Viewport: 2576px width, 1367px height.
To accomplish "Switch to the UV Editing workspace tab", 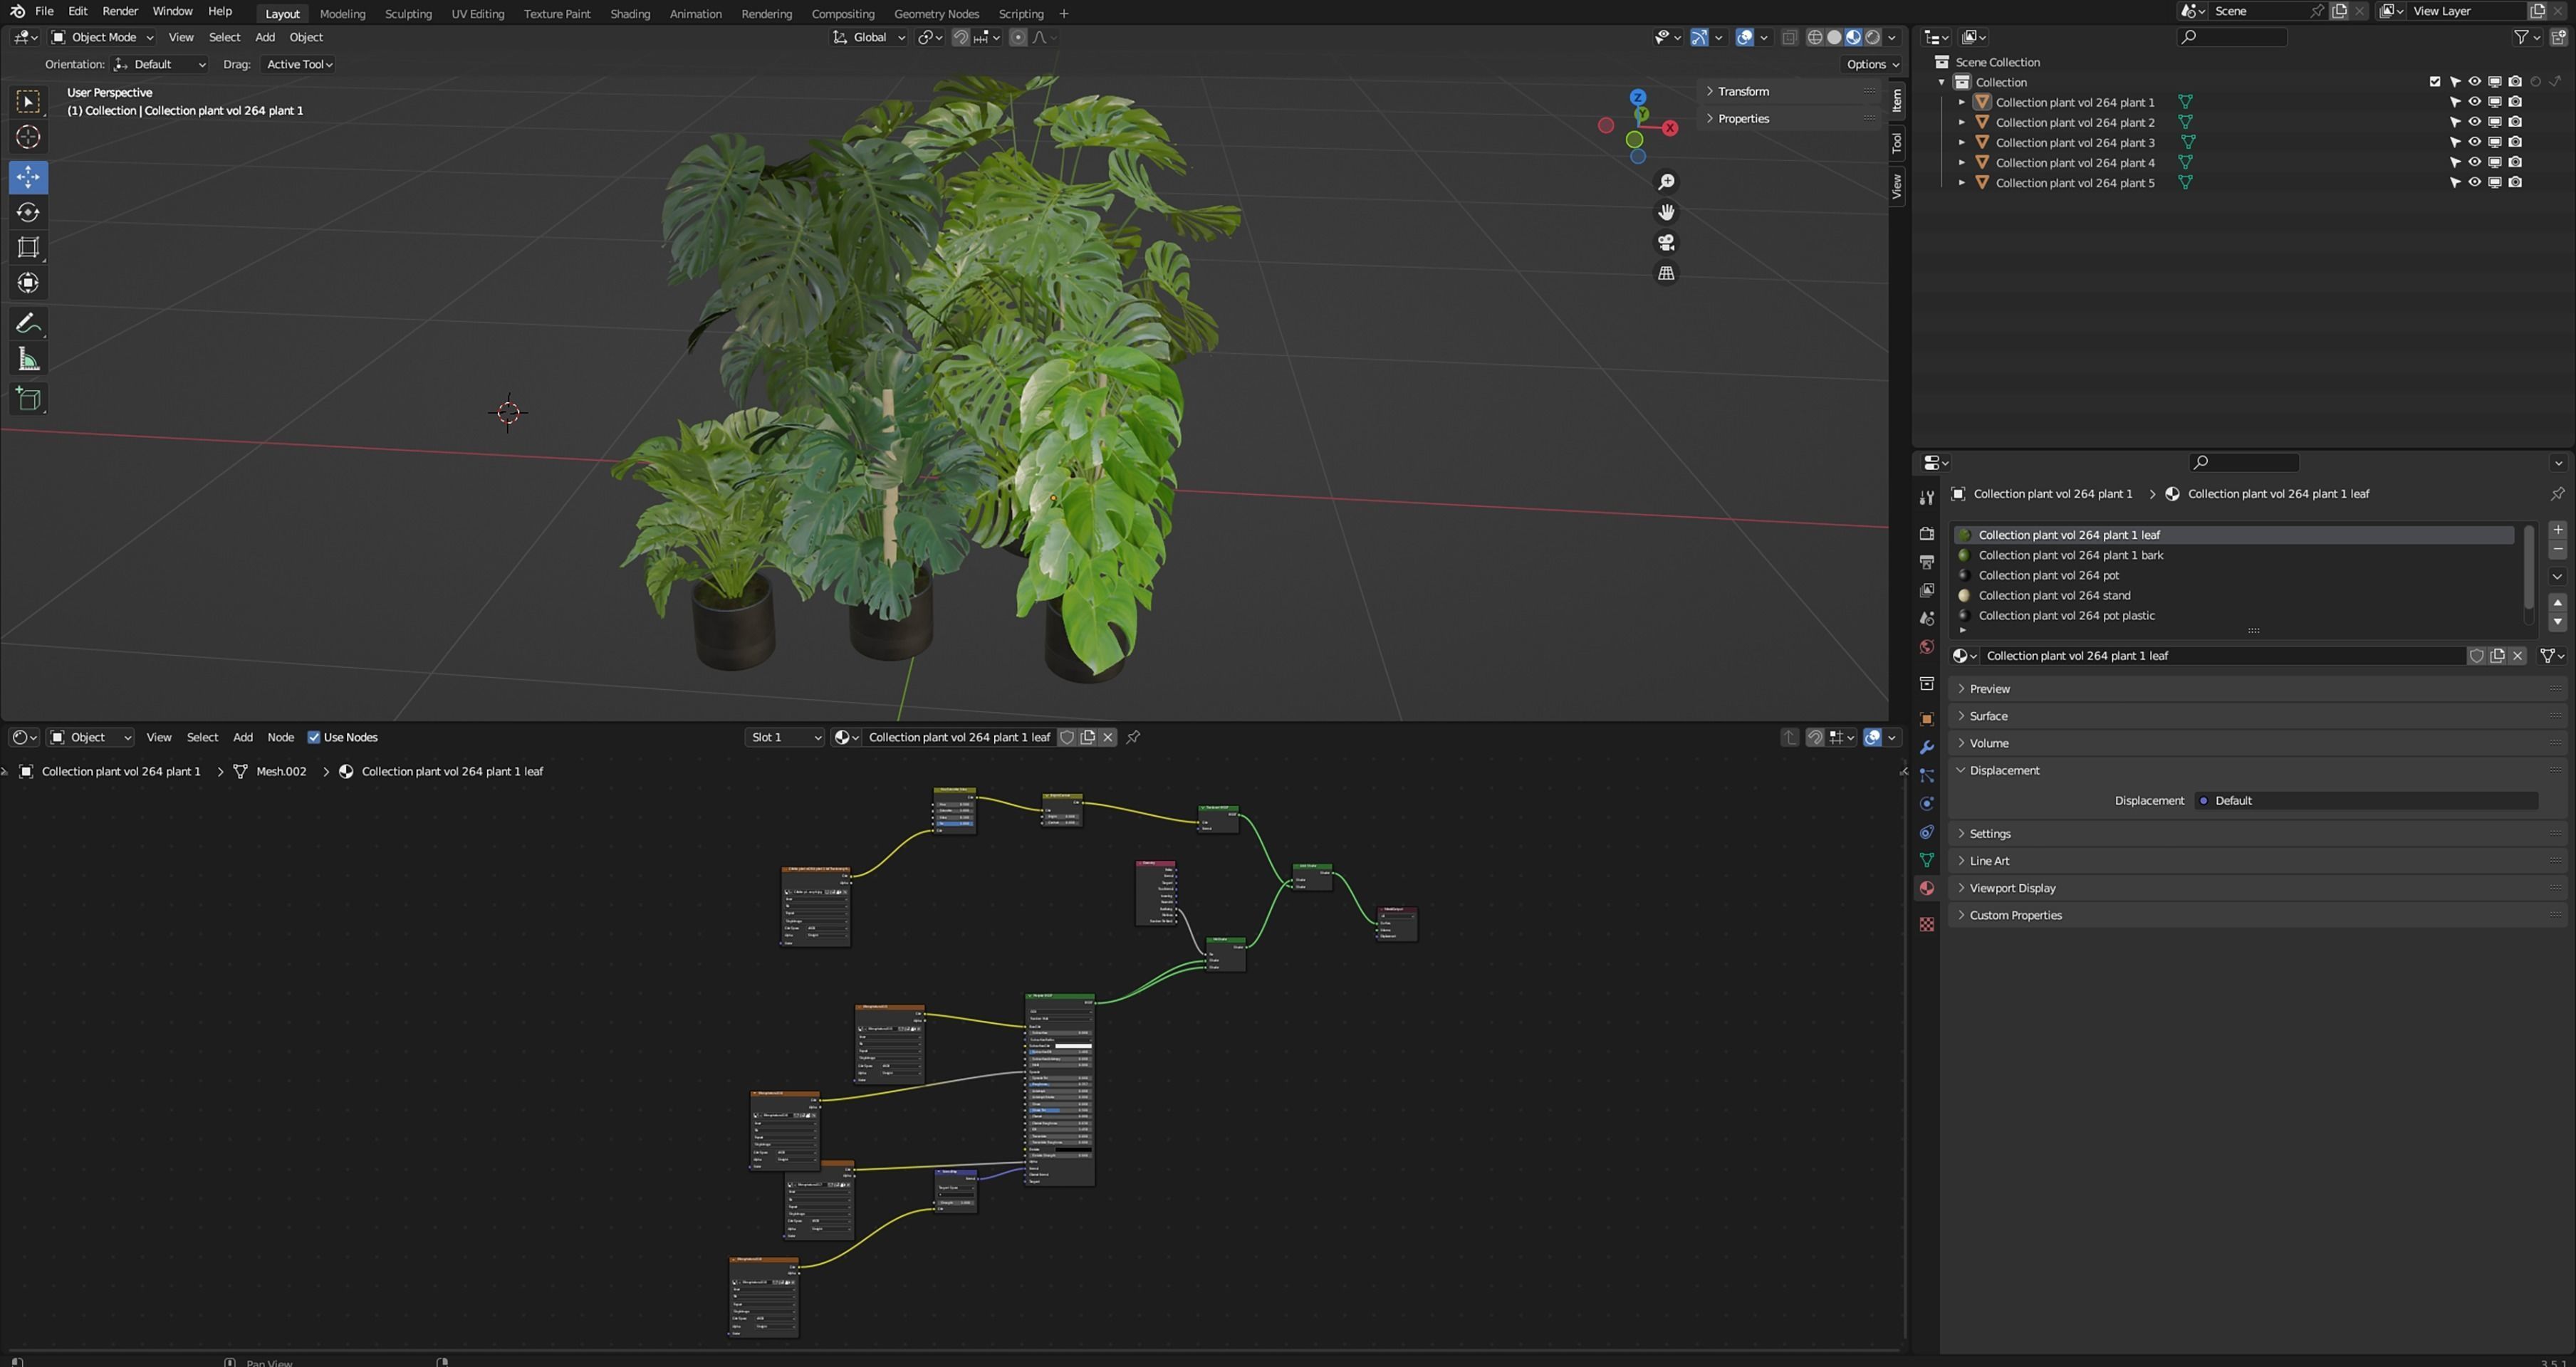I will click(x=477, y=14).
